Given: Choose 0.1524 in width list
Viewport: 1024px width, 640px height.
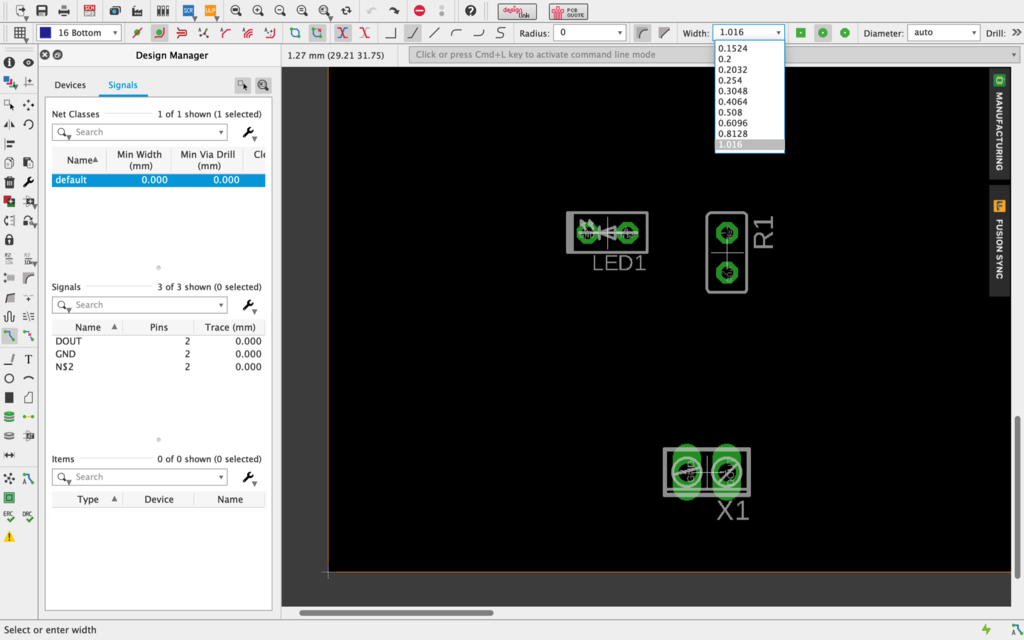Looking at the screenshot, I should 749,48.
